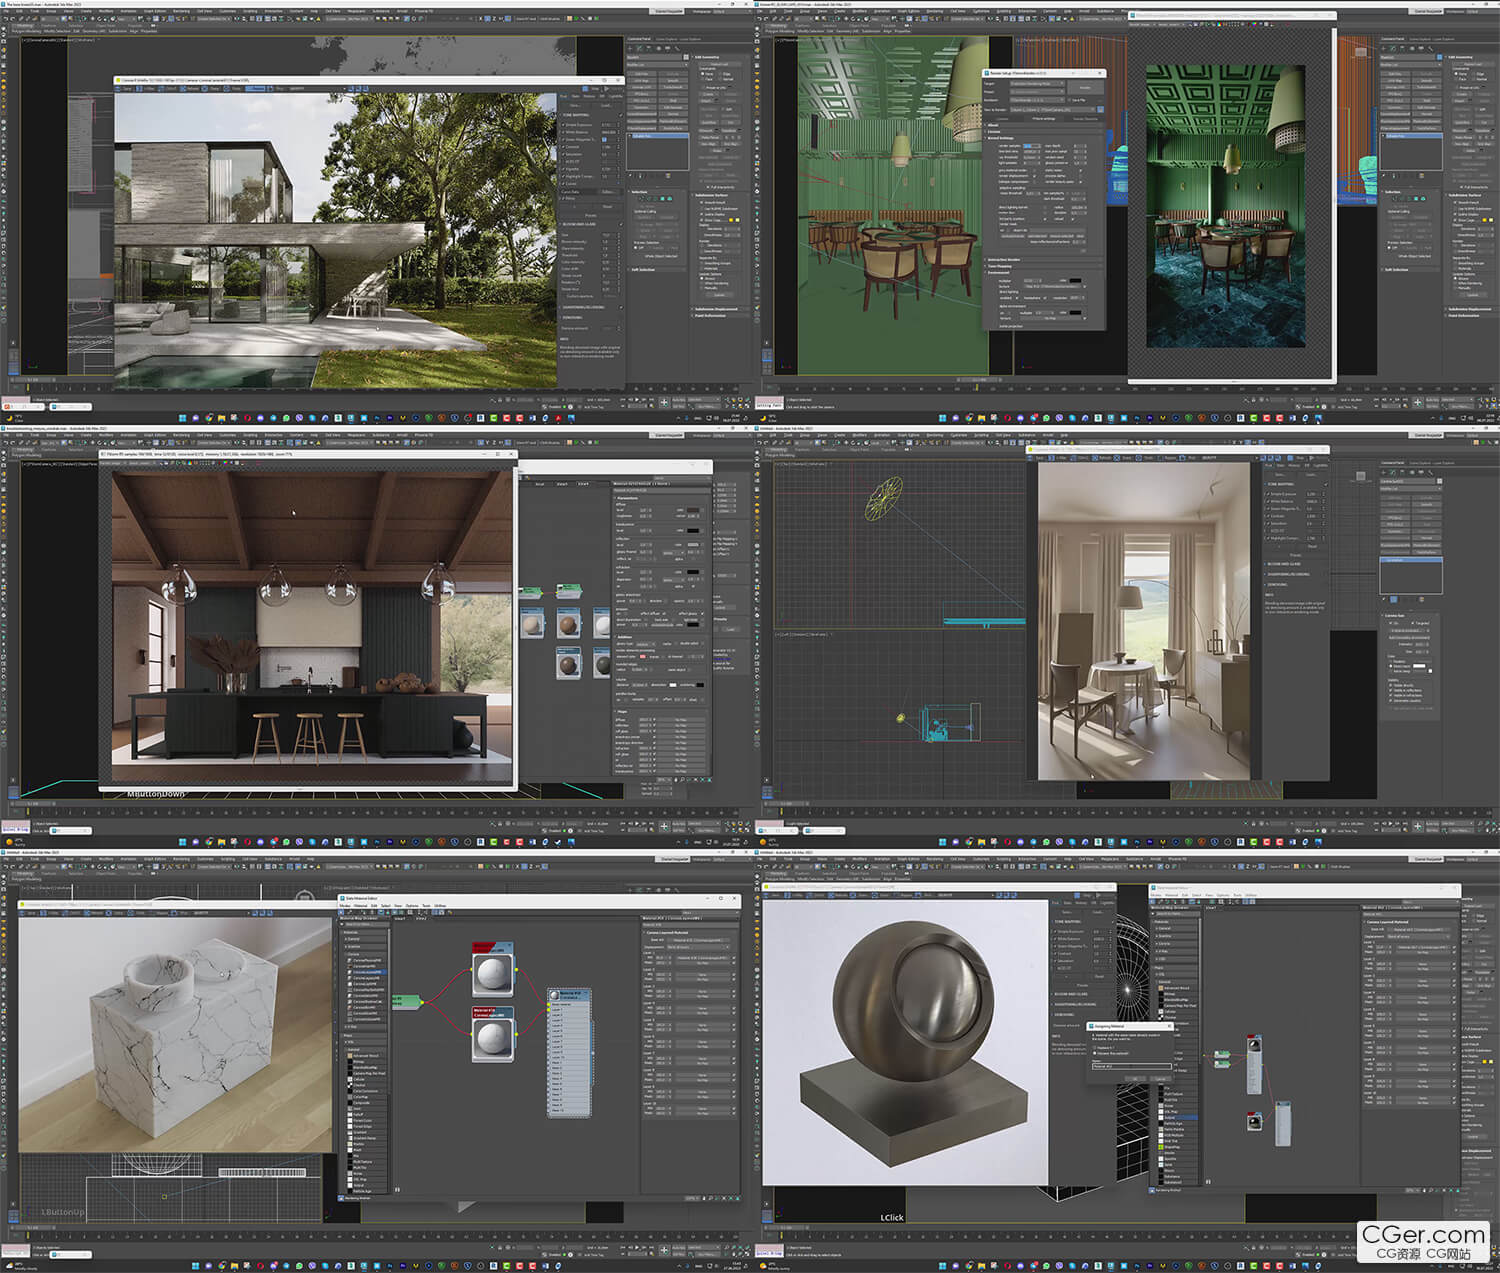Image resolution: width=1500 pixels, height=1273 pixels.
Task: Select the blue layered material node, bottom-left editor
Action: pyautogui.click(x=569, y=1053)
